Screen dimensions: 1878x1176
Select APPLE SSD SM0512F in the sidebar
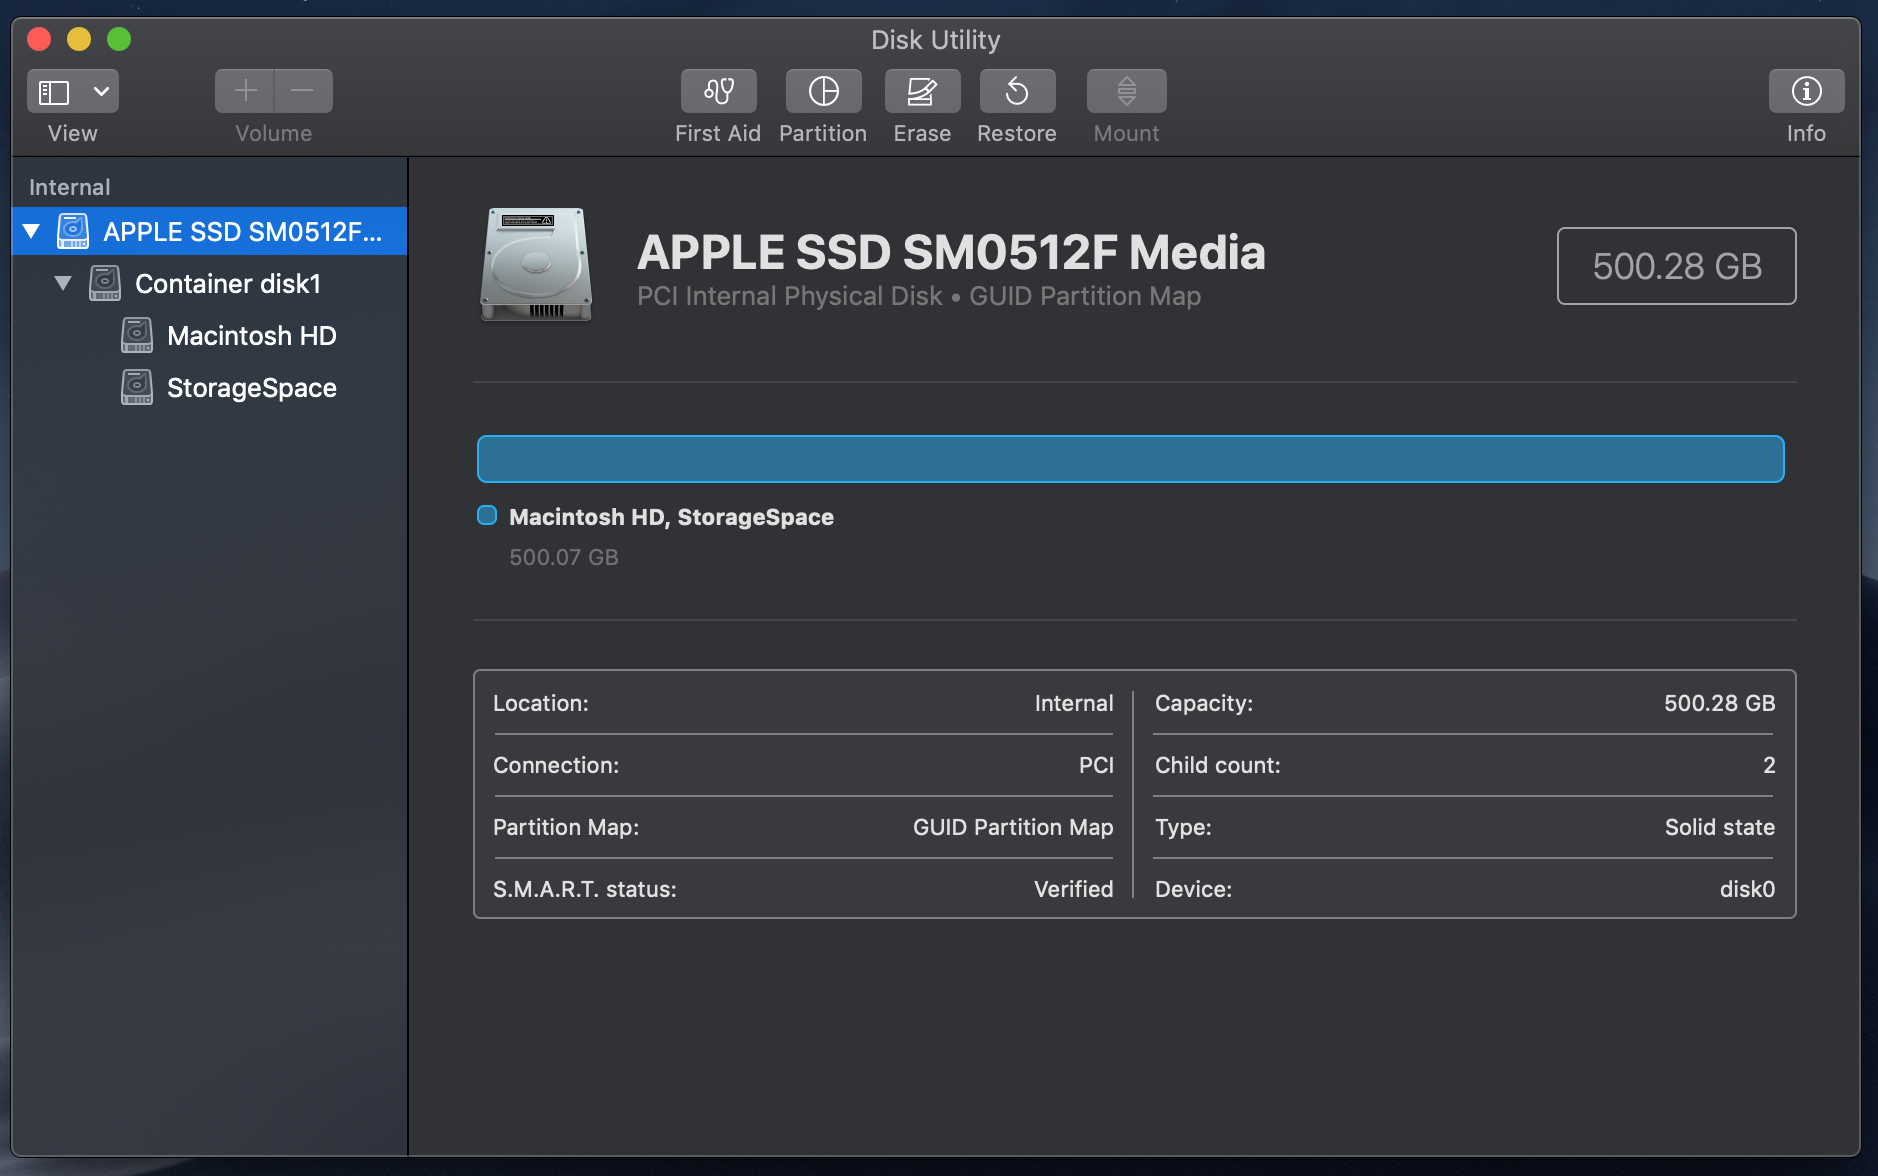209,231
